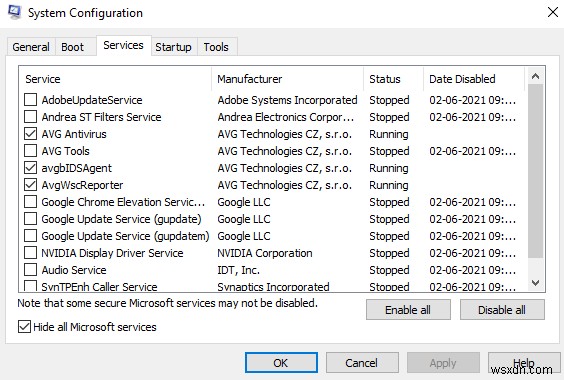Click the Adobe Systems Incorporated manufacturer cell
Viewport: 564px width, 380px height.
point(287,100)
